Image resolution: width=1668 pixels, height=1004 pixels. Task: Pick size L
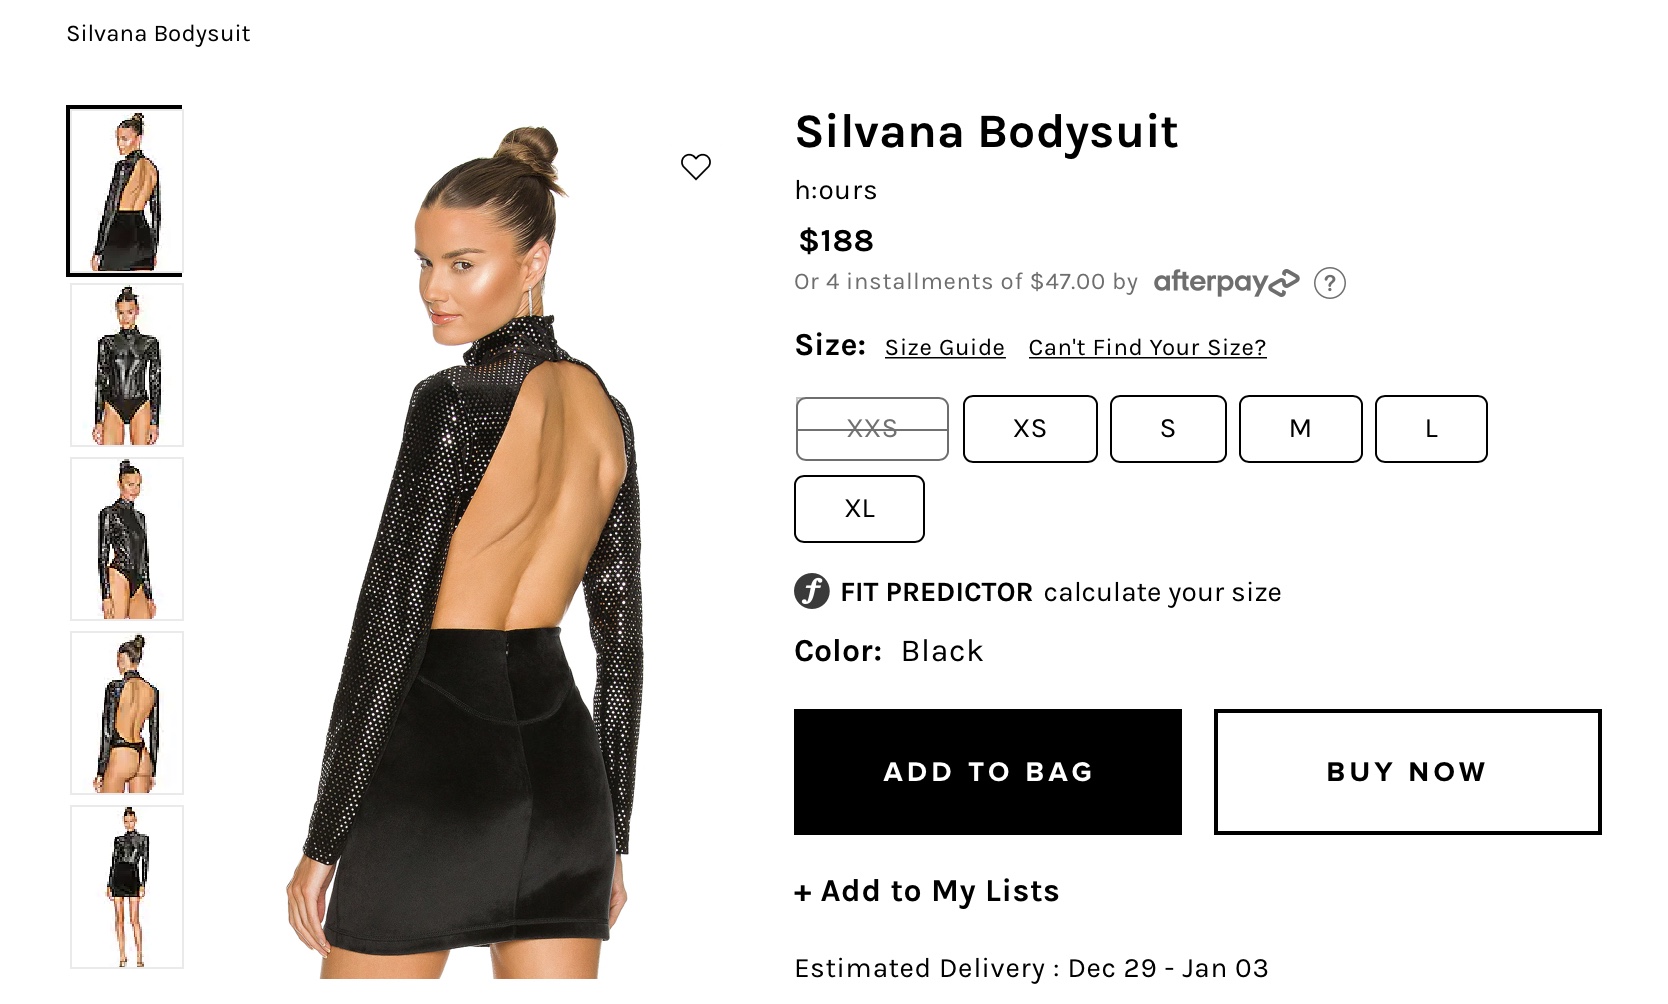[1431, 429]
